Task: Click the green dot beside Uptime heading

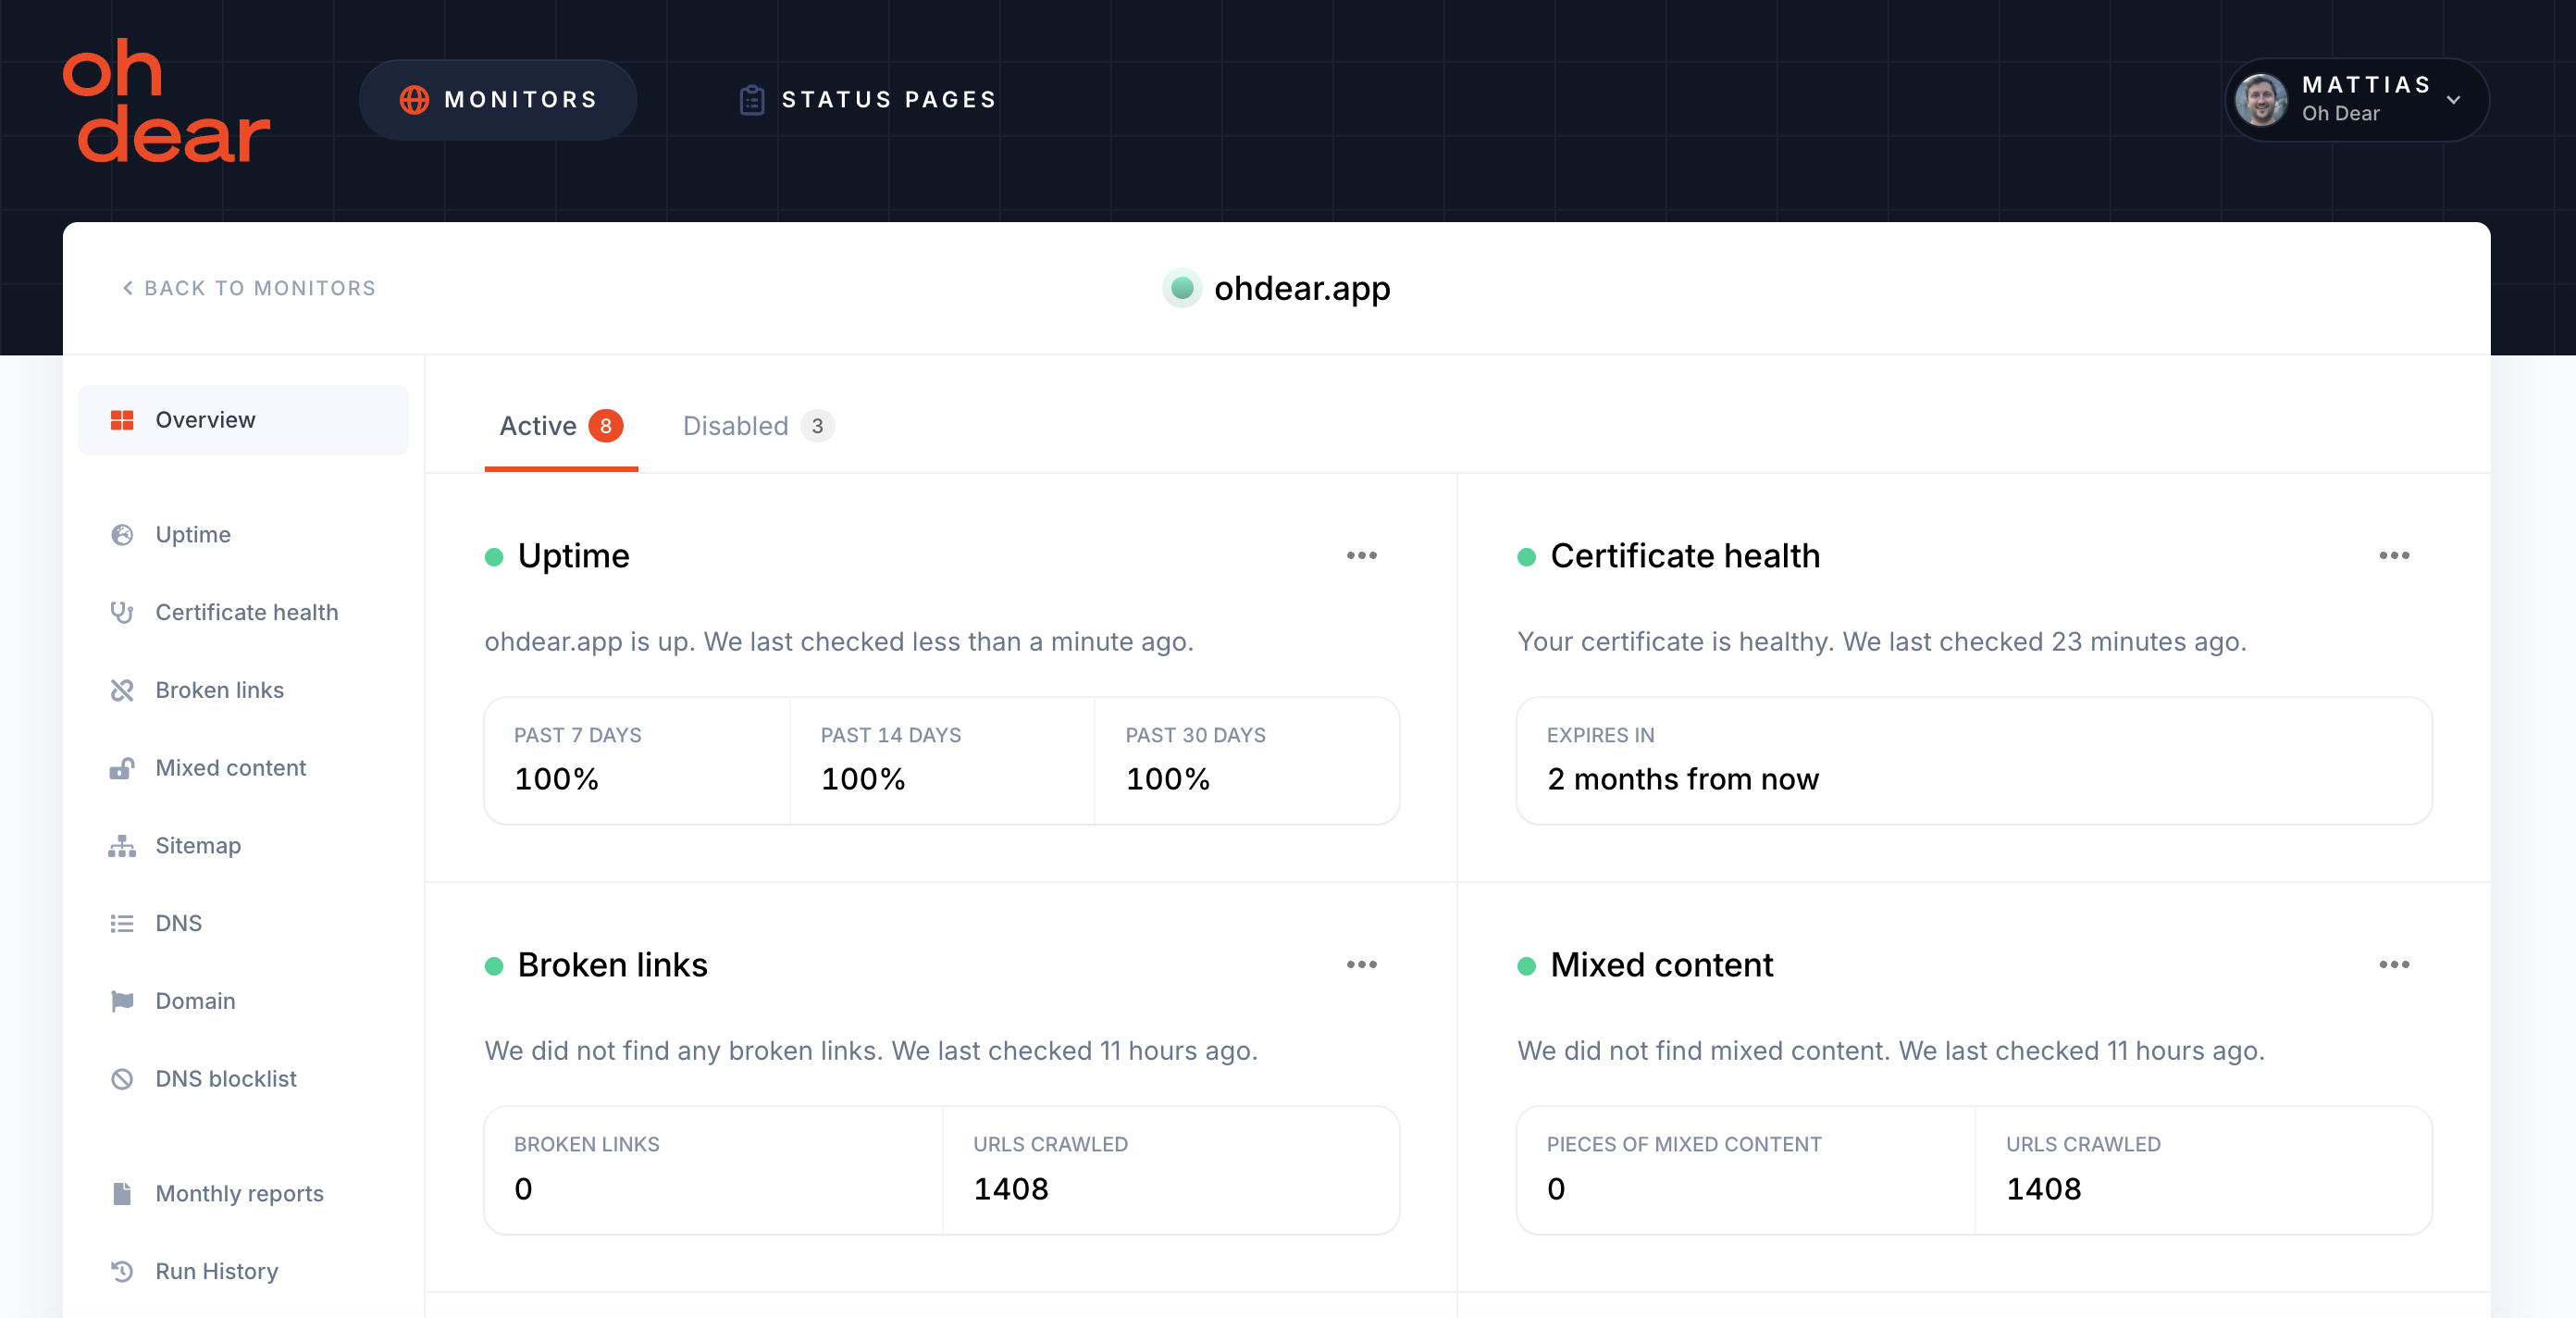Action: [494, 557]
